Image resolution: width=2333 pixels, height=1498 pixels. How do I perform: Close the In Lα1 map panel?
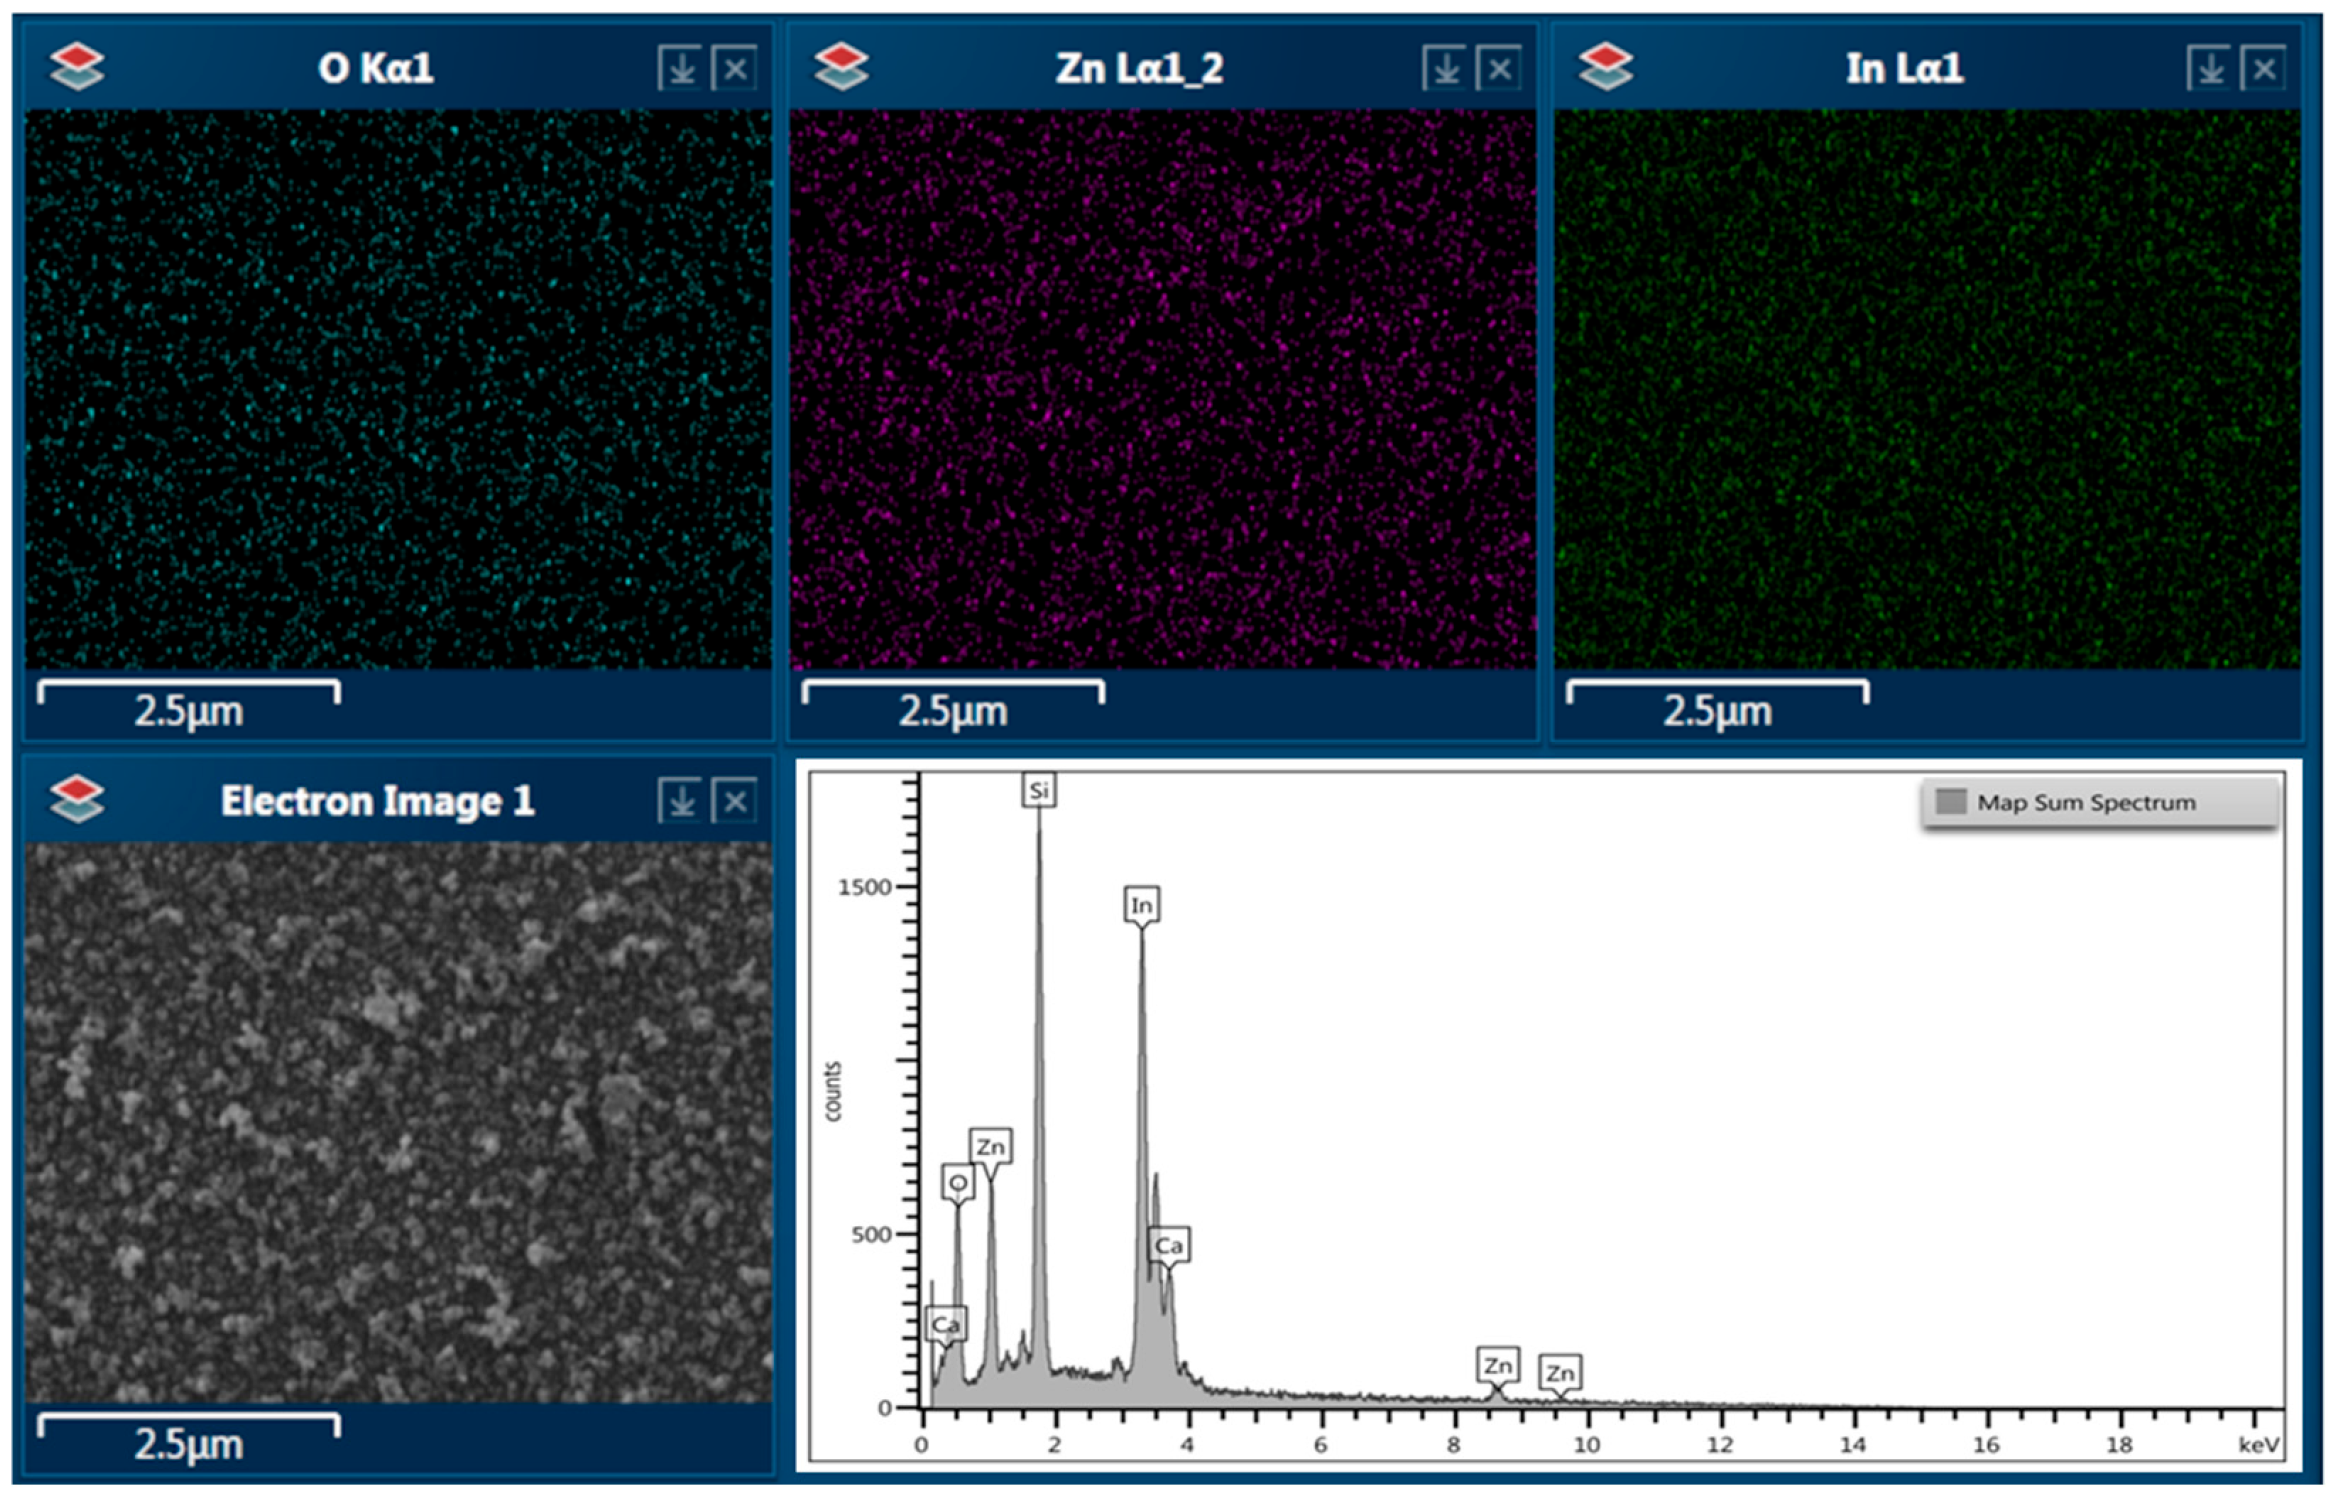tap(2264, 69)
